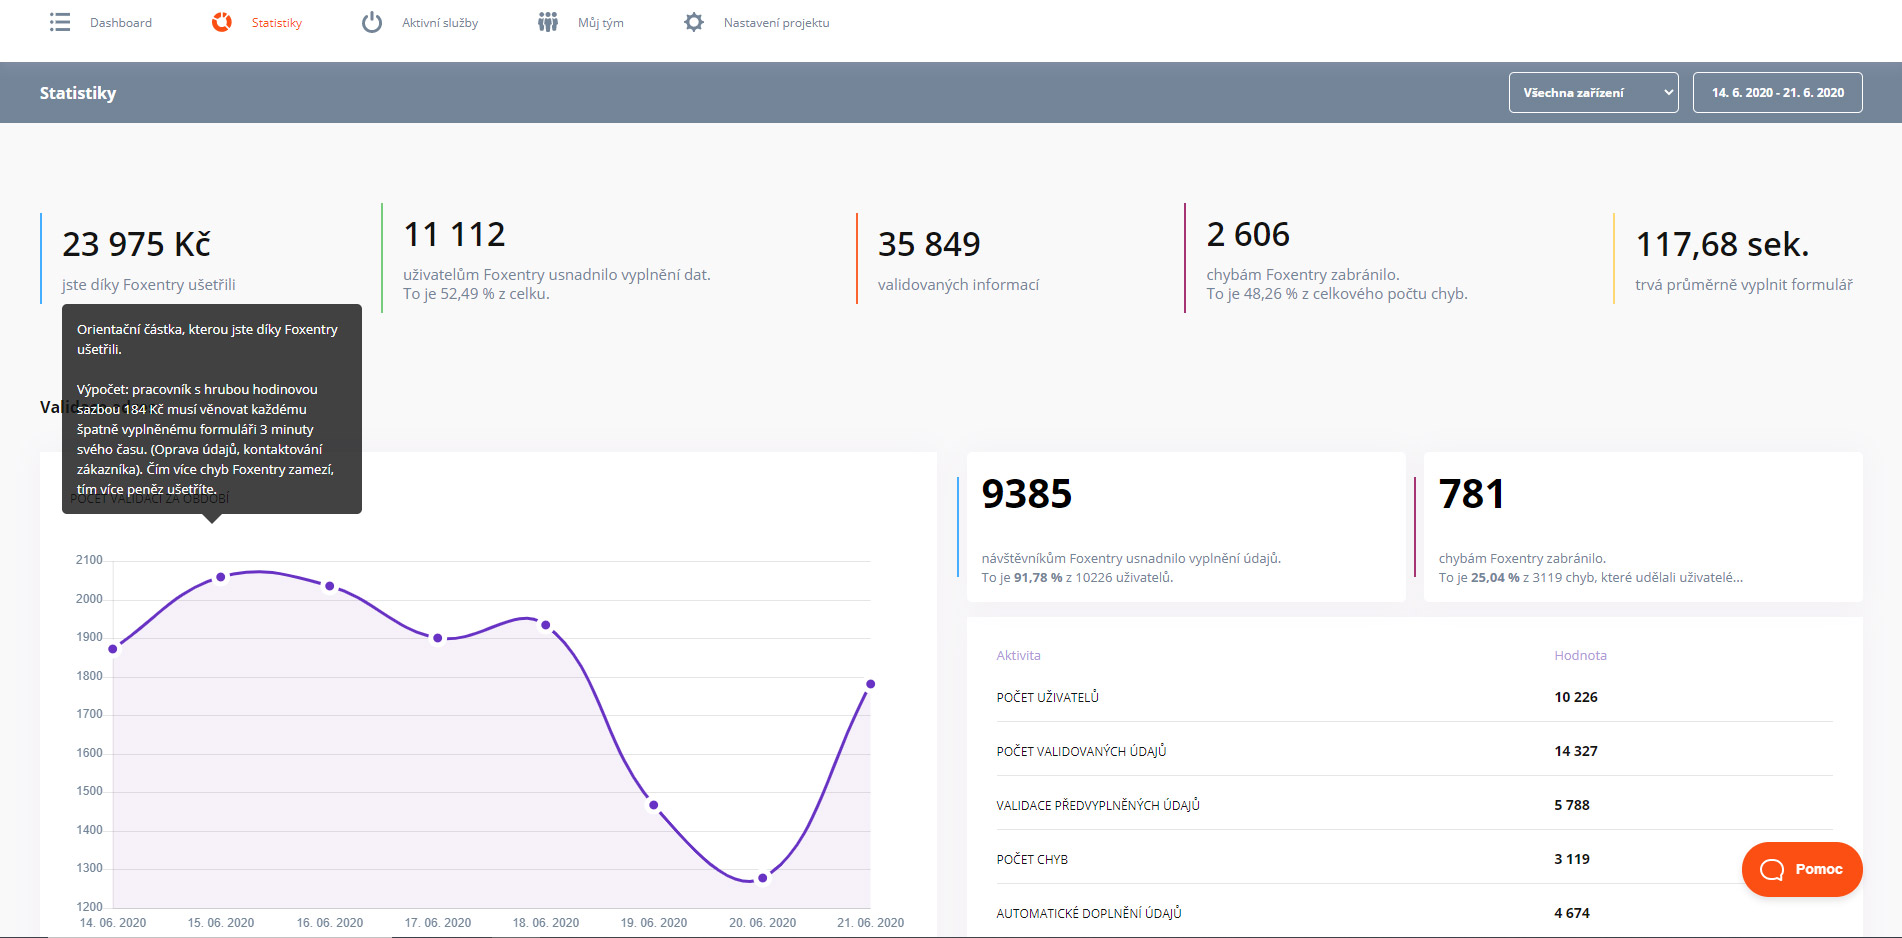Click the 35 849 validated information value
This screenshot has height=938, width=1902.
click(x=929, y=244)
